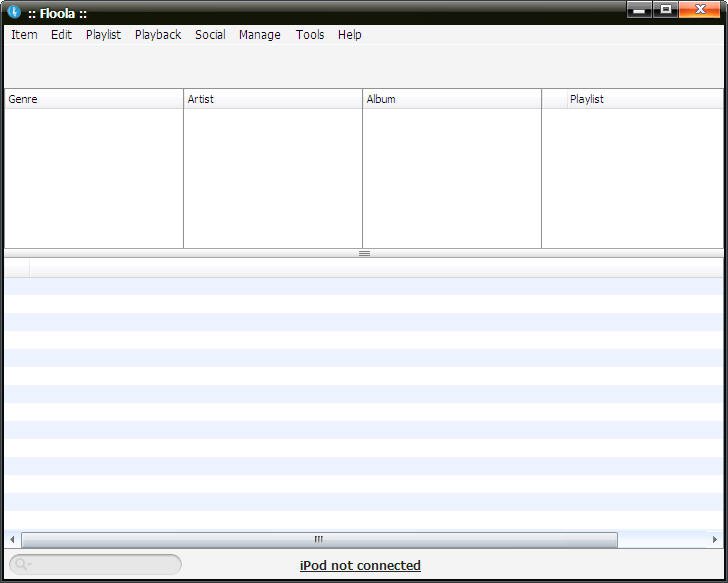
Task: Open the Help menu
Action: (x=350, y=35)
